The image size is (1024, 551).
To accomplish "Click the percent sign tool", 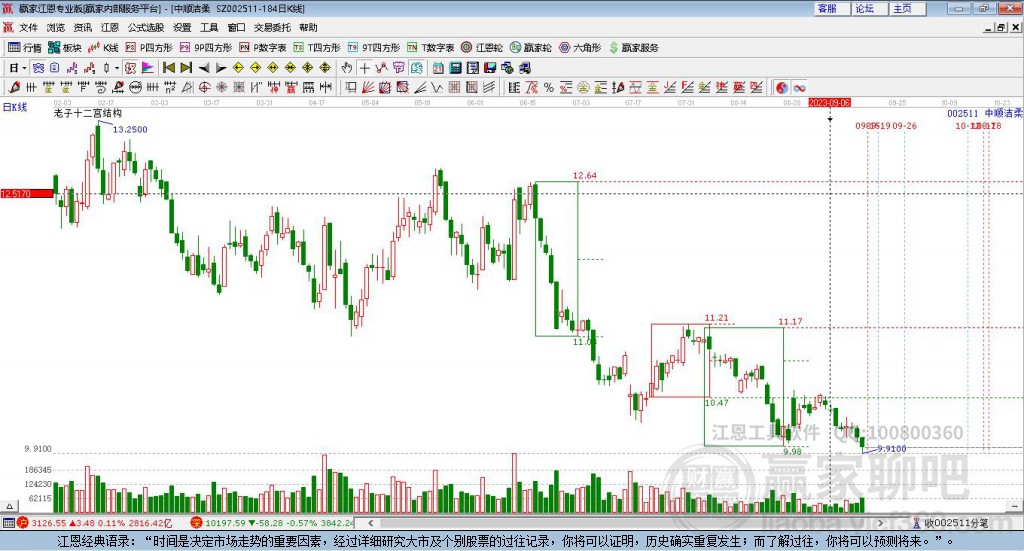I will [x=549, y=87].
